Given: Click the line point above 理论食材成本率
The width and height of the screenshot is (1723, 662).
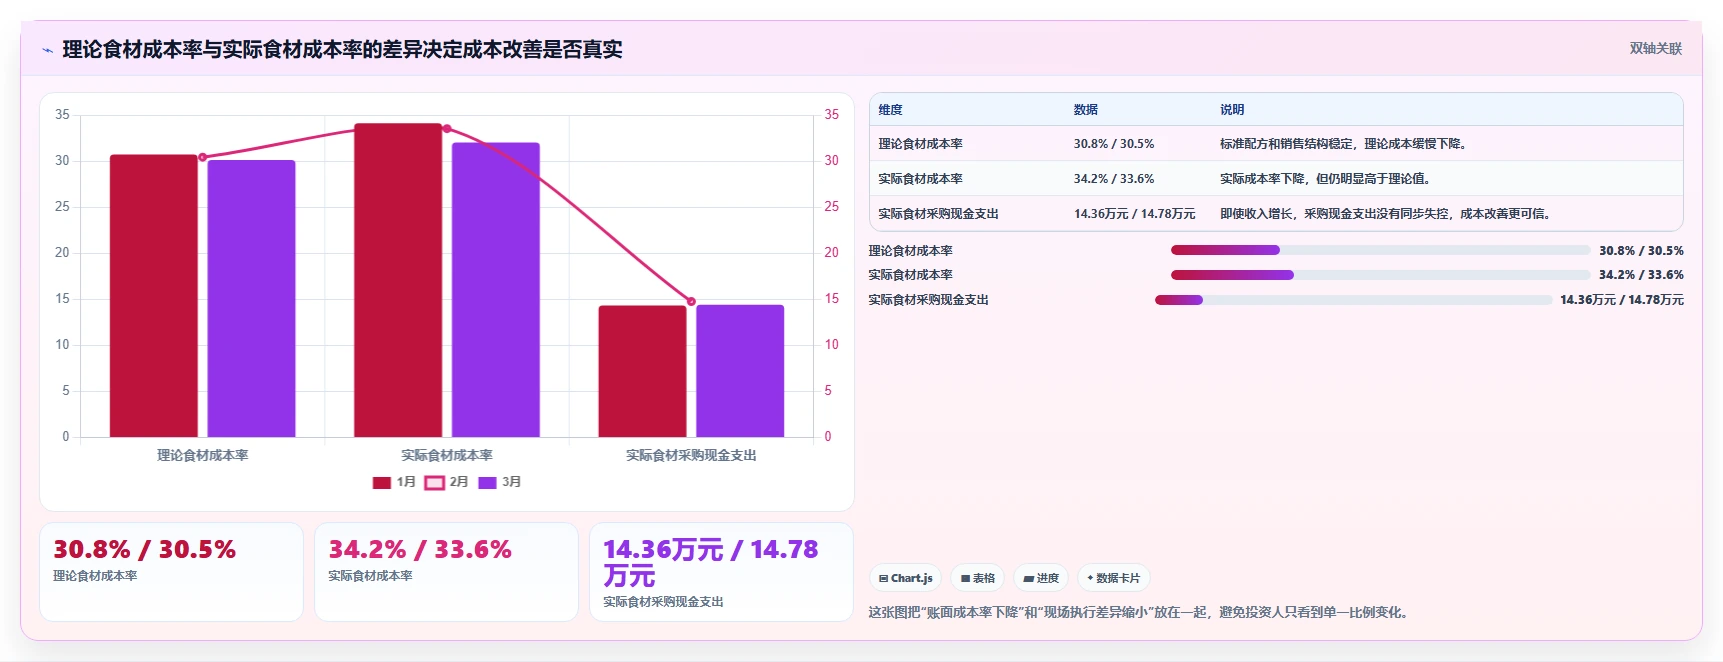Looking at the screenshot, I should (203, 157).
